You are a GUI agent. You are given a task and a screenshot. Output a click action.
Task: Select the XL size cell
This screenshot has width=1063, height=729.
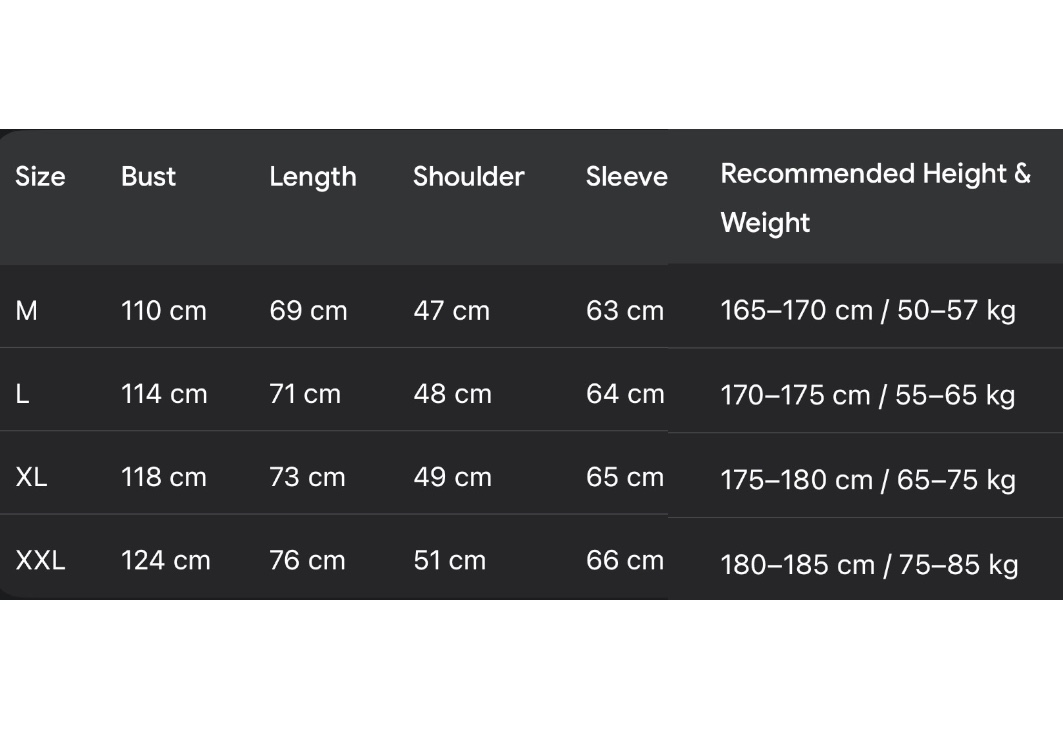tap(31, 477)
